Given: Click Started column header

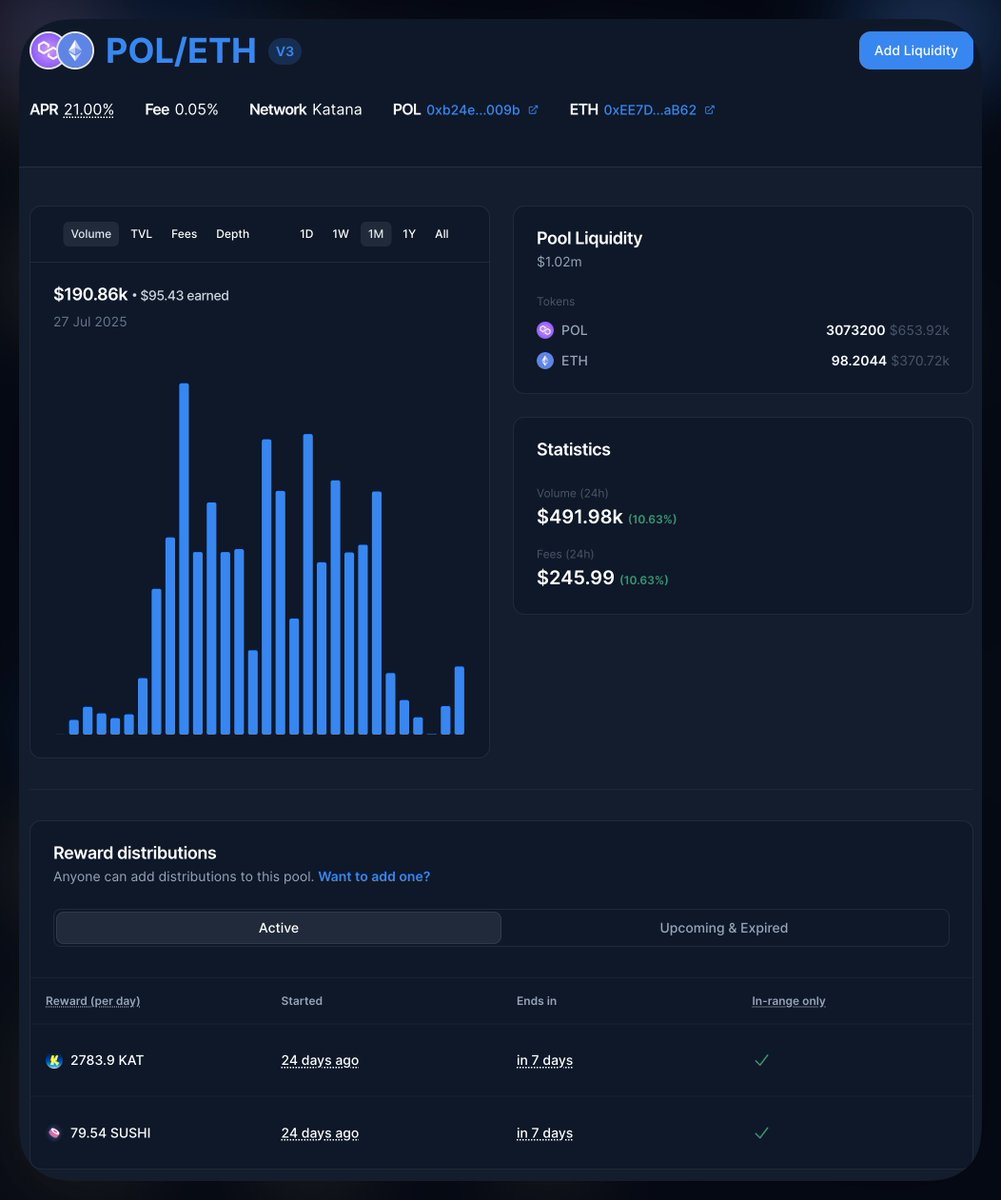Looking at the screenshot, I should 302,1001.
